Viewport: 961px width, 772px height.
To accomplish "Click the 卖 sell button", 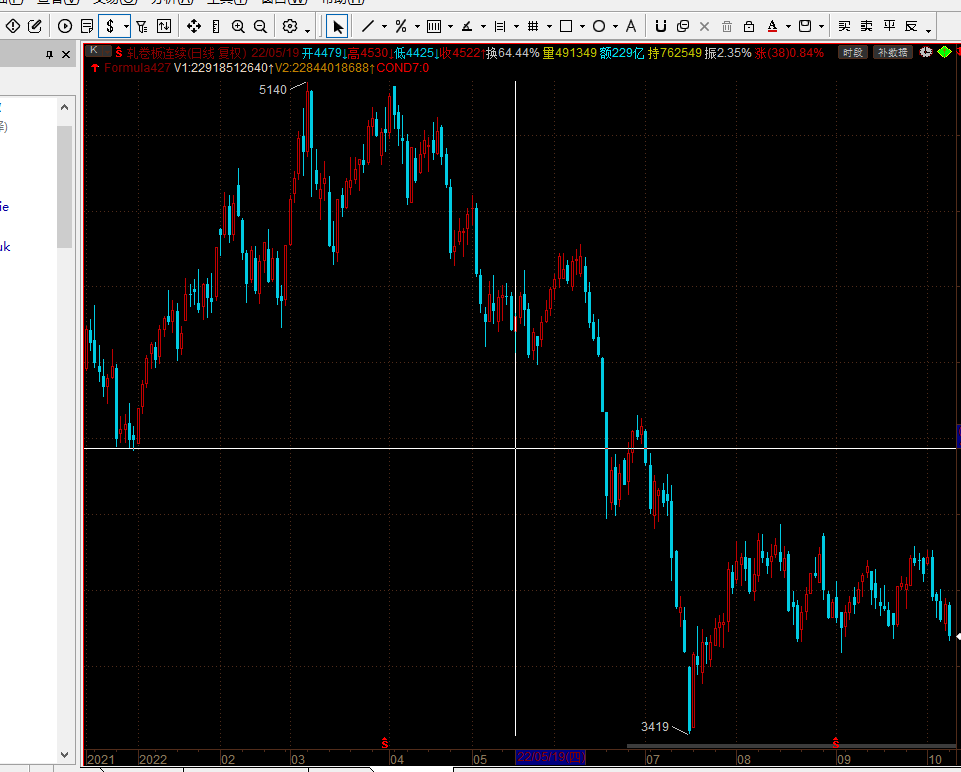I will point(867,26).
